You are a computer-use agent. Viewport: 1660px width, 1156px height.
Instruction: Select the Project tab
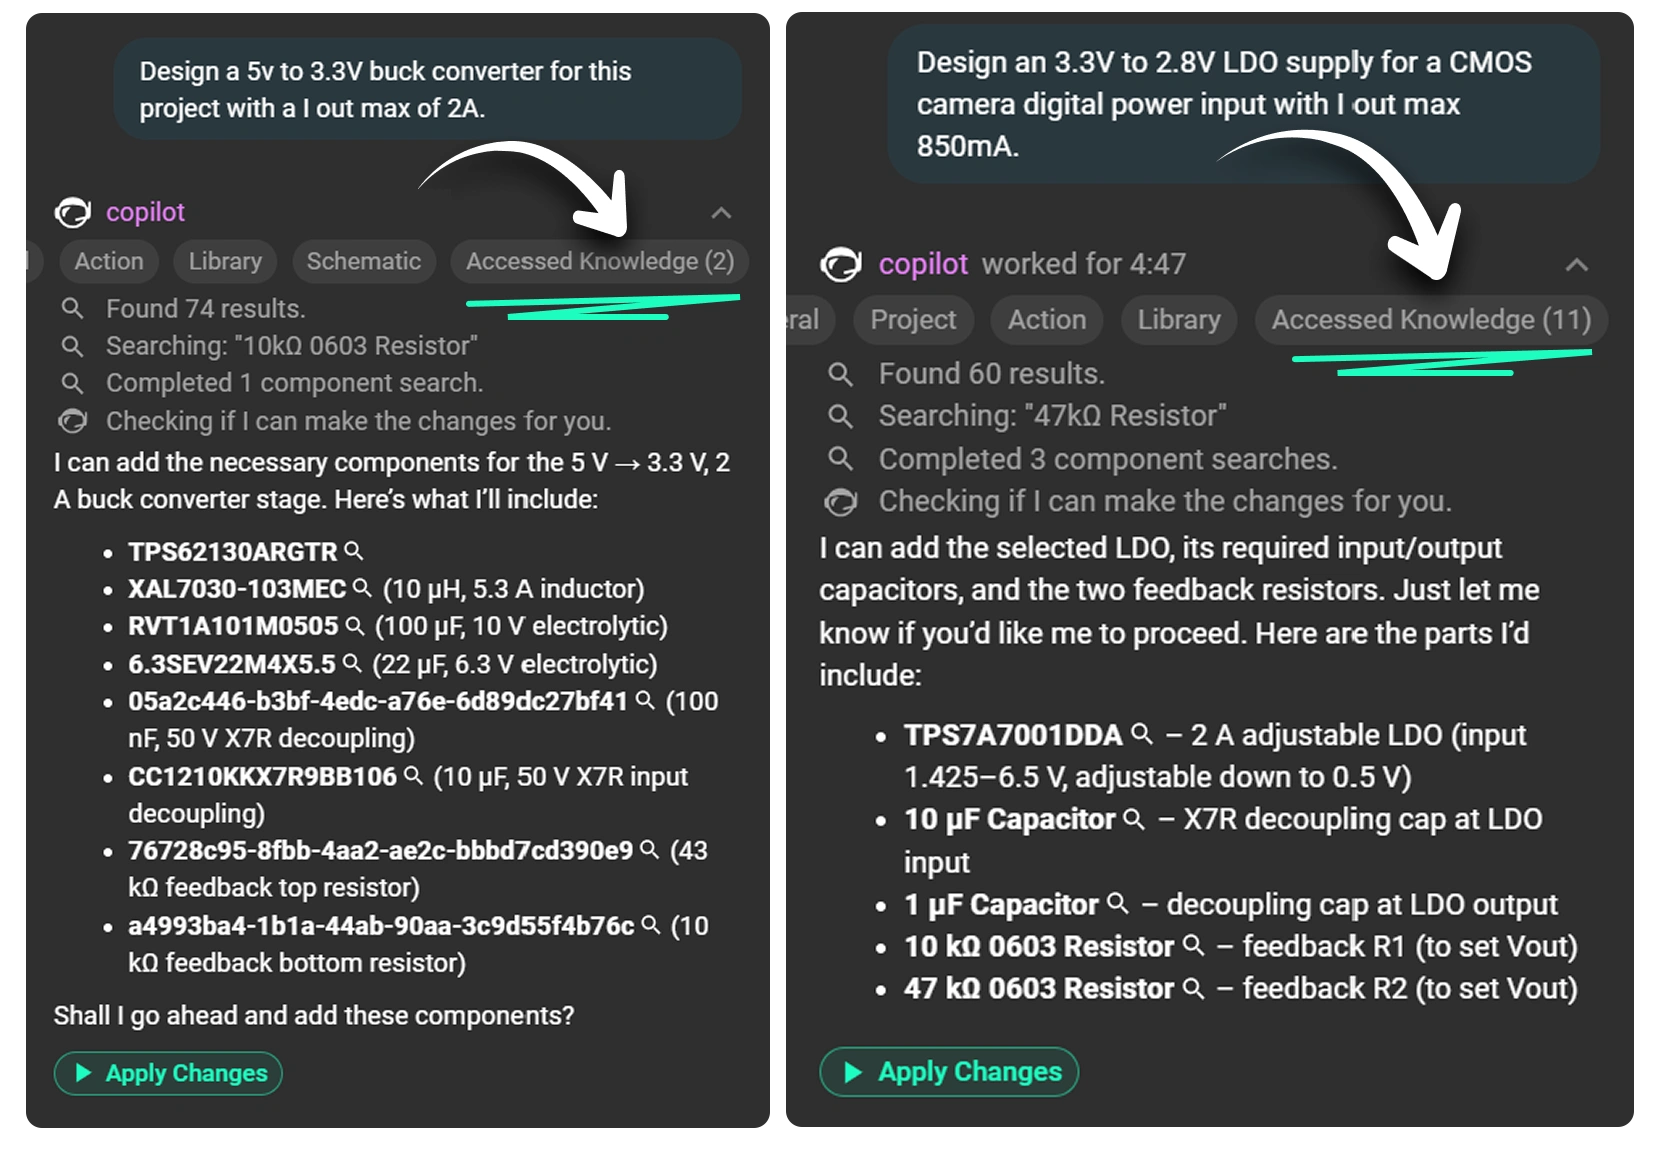pos(912,320)
